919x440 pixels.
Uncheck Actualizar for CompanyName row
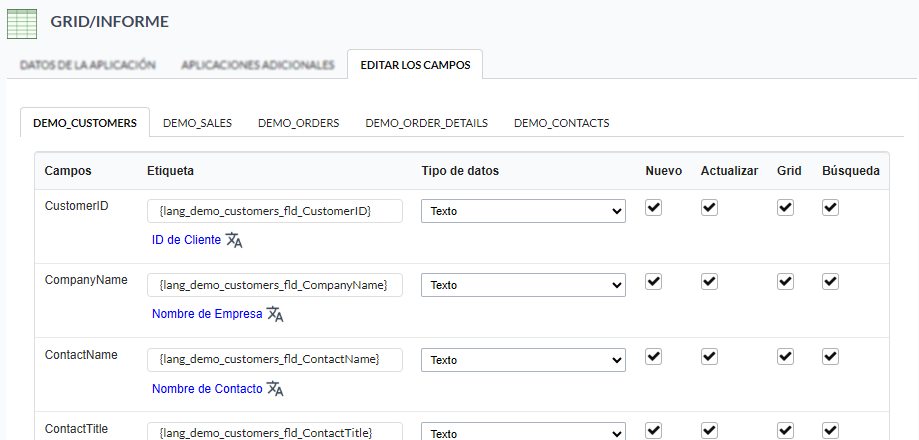pos(709,282)
